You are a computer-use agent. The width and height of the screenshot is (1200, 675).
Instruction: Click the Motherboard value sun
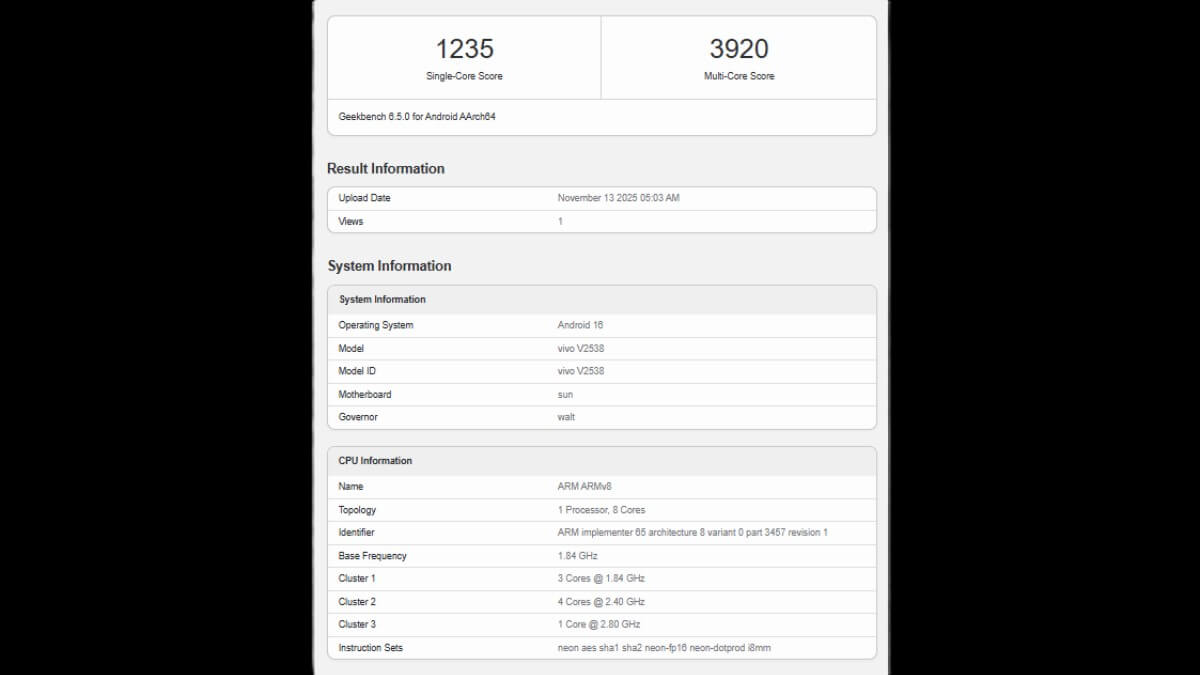[x=565, y=394]
